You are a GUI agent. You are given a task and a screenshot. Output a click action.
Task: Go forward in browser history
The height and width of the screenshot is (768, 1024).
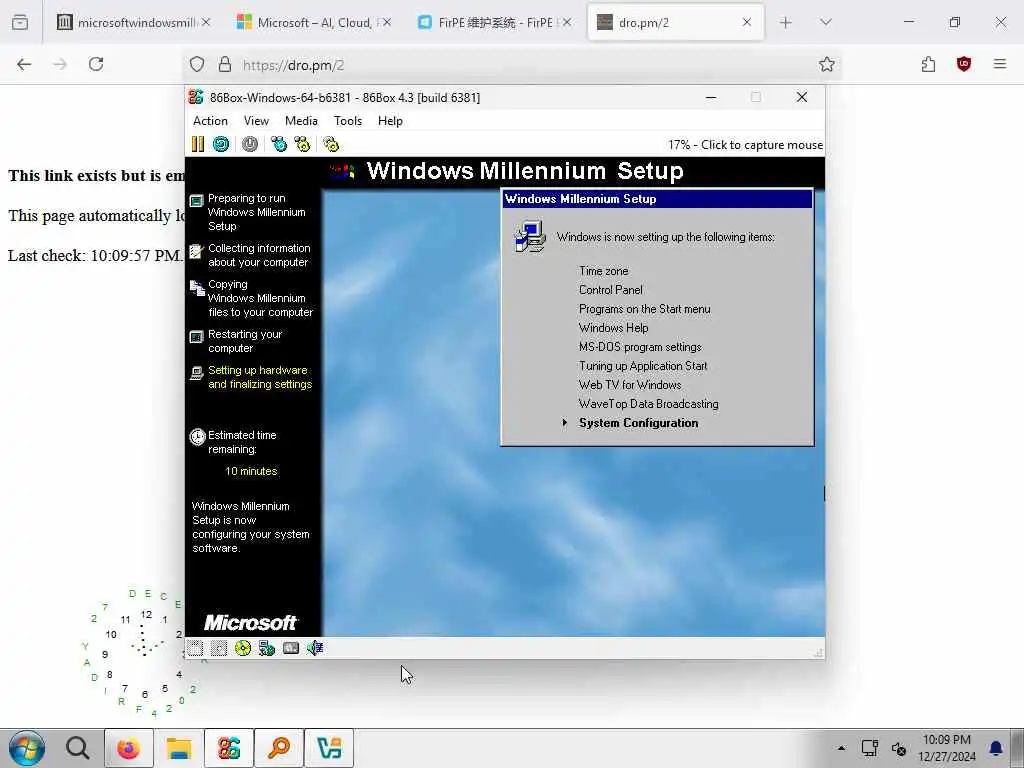[x=60, y=64]
